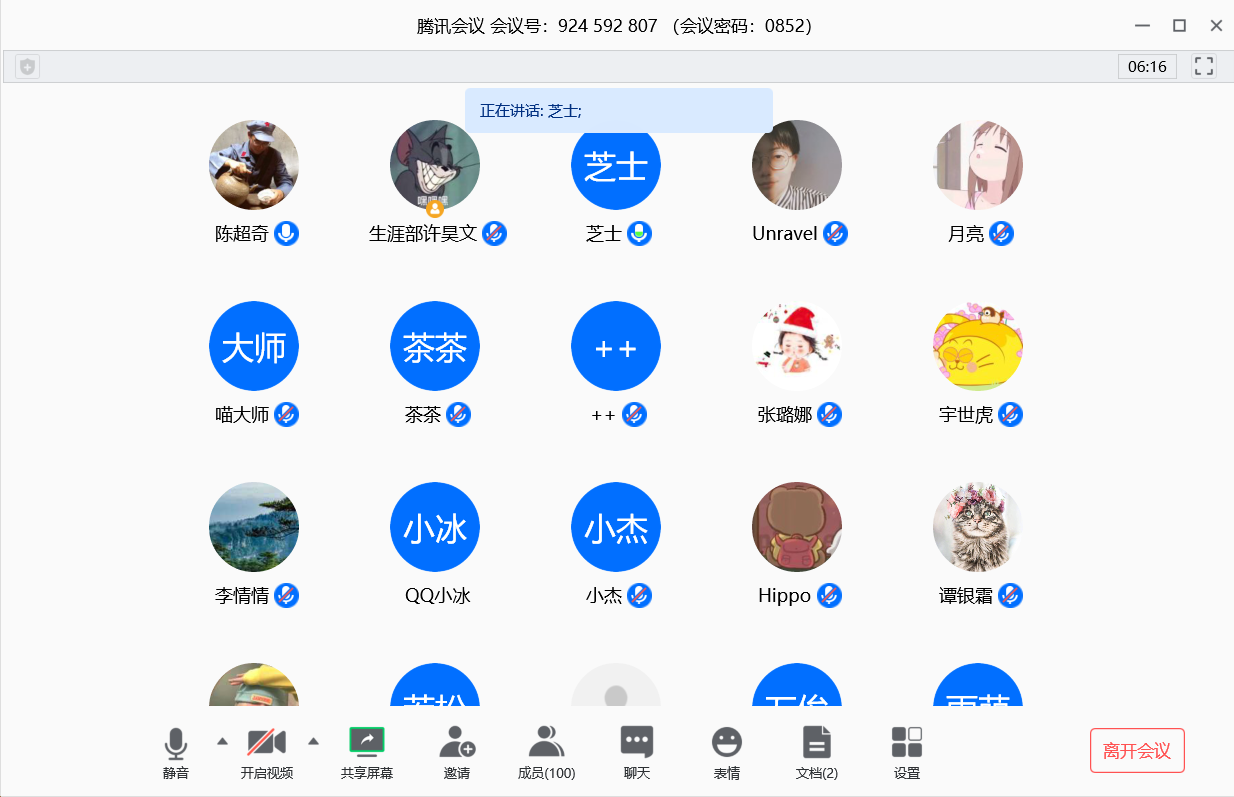Enter full screen mode
The width and height of the screenshot is (1234, 797).
[x=1204, y=67]
